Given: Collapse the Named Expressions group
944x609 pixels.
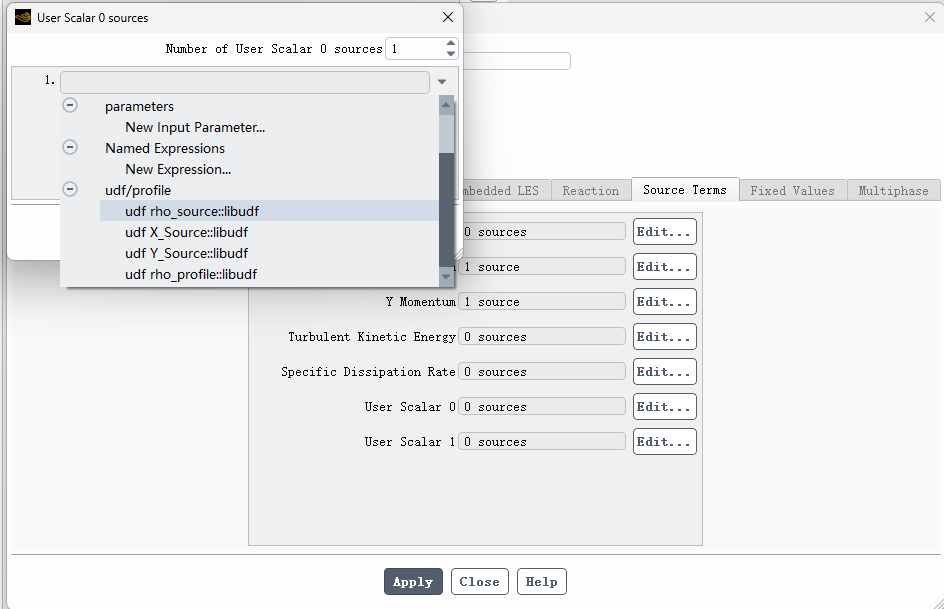Looking at the screenshot, I should 70,147.
